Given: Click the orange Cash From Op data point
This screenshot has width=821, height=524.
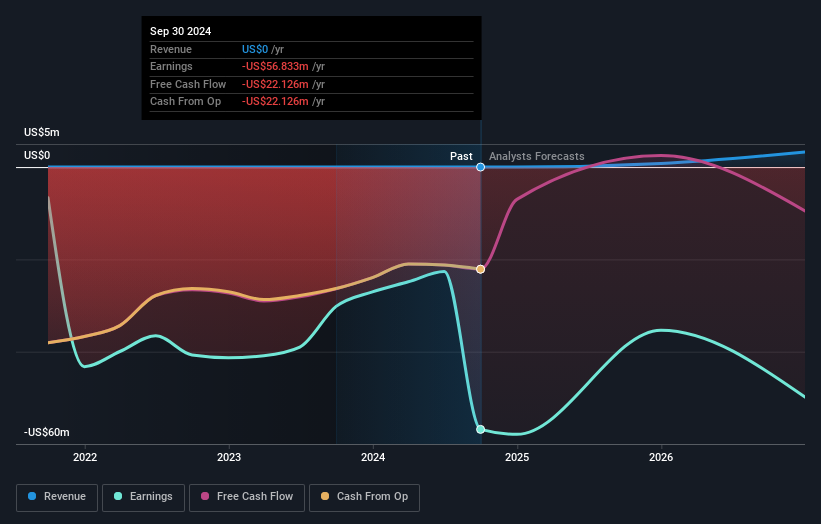Looking at the screenshot, I should [480, 269].
